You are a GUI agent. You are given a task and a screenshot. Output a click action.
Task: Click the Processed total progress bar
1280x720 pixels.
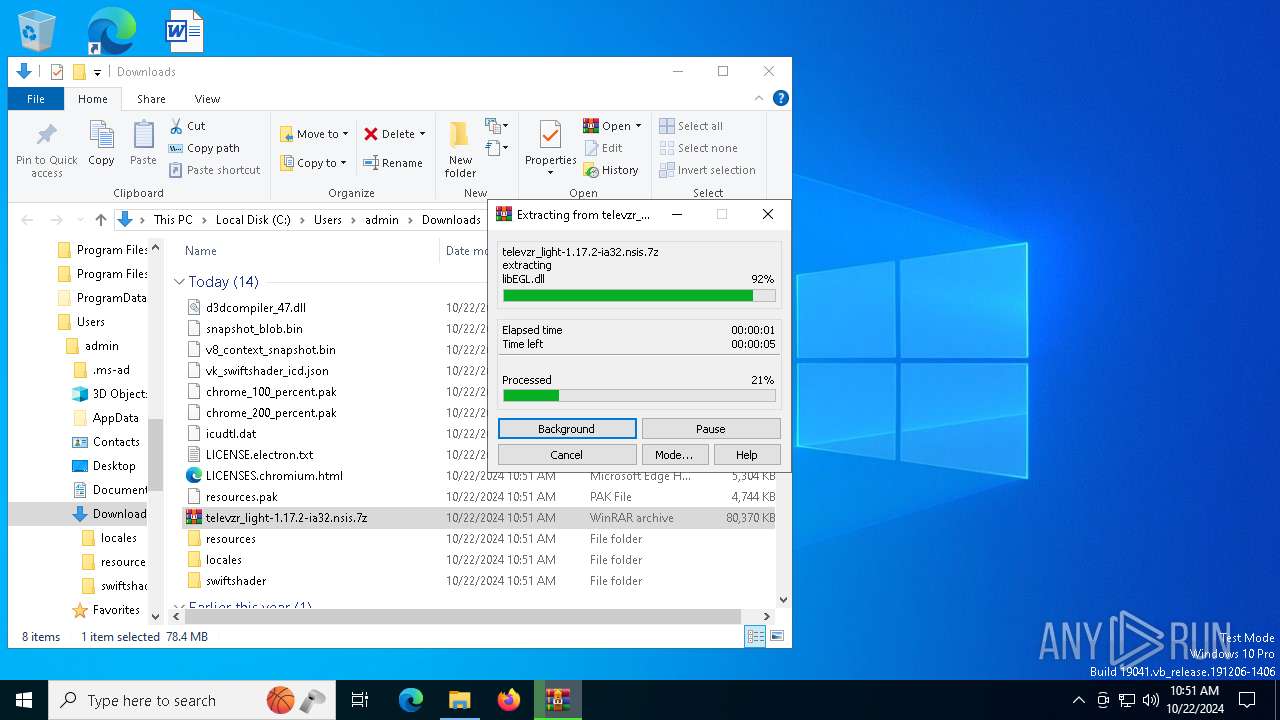click(639, 396)
